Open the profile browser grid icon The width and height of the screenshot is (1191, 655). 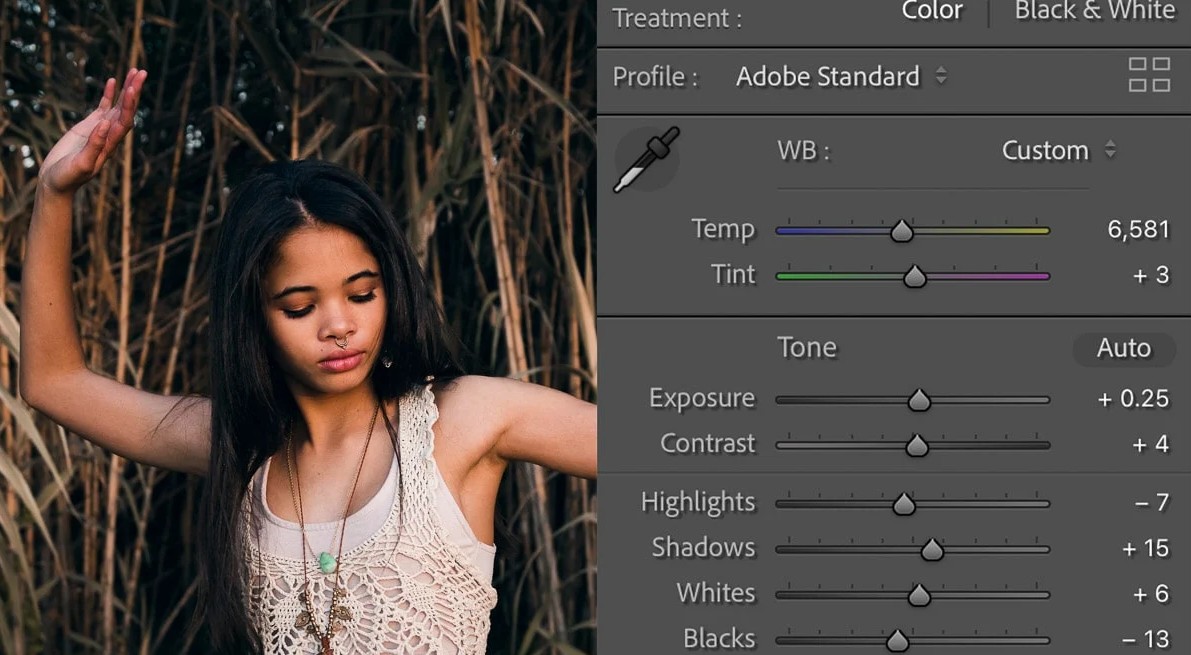coord(1149,75)
